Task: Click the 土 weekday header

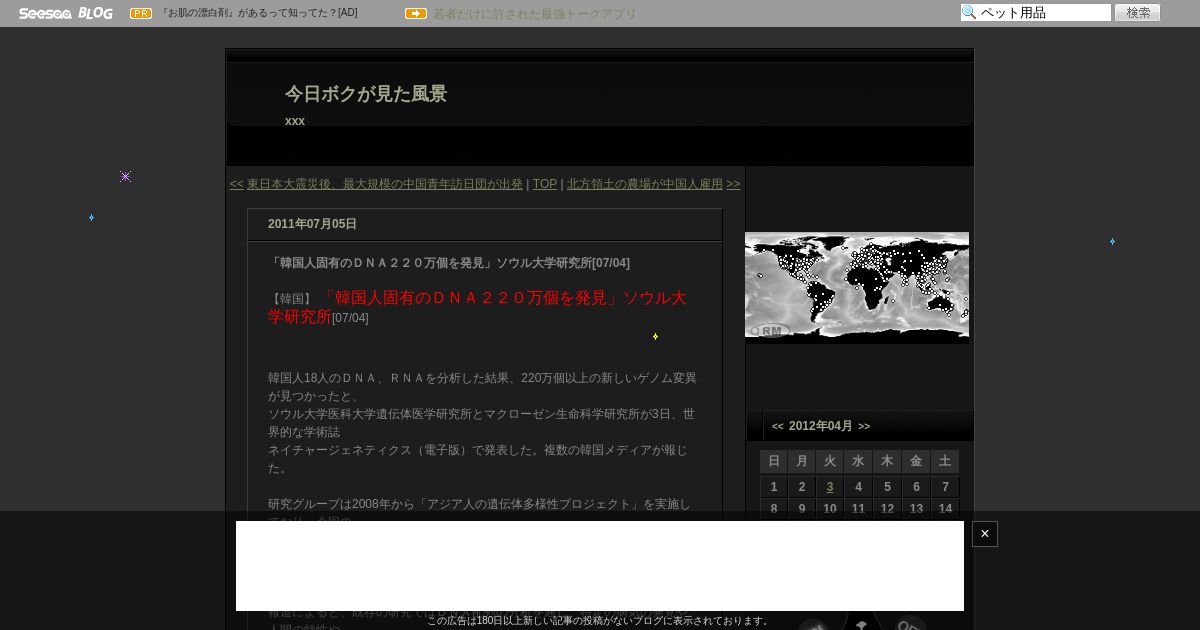Action: pyautogui.click(x=945, y=461)
